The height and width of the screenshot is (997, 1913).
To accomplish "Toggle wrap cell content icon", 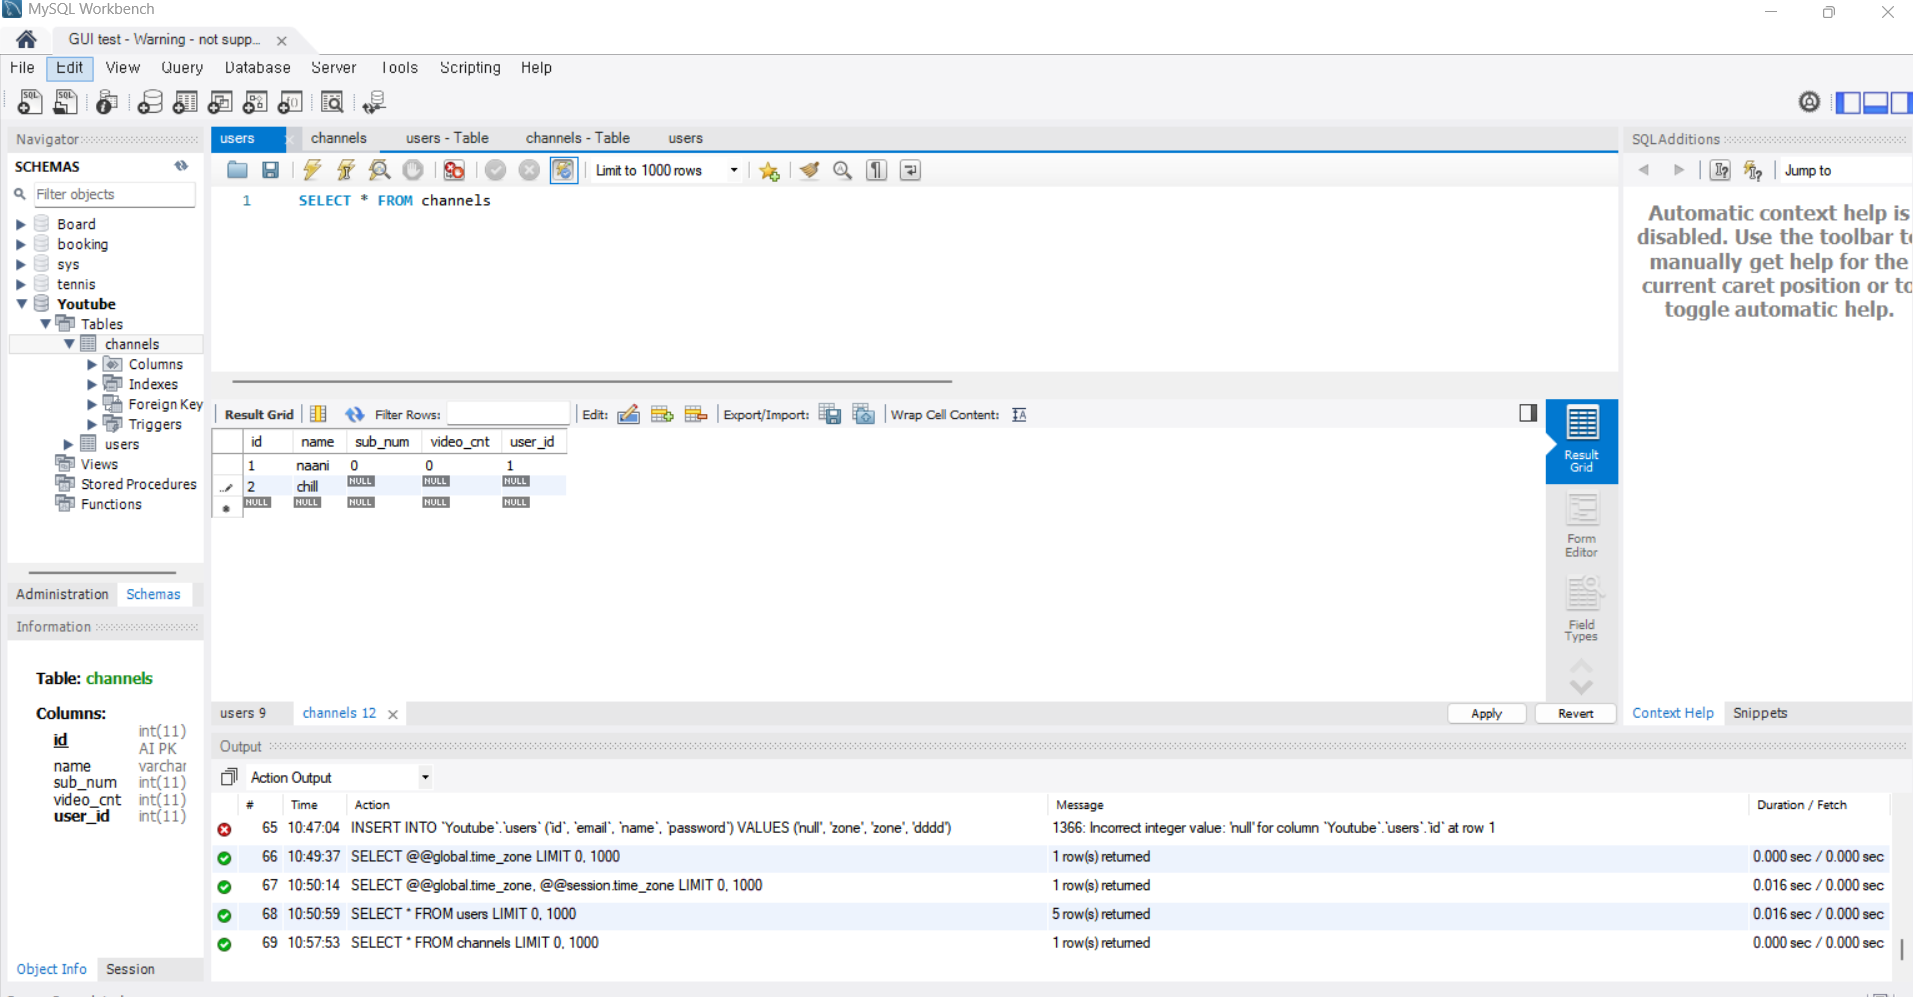I will tap(1019, 414).
